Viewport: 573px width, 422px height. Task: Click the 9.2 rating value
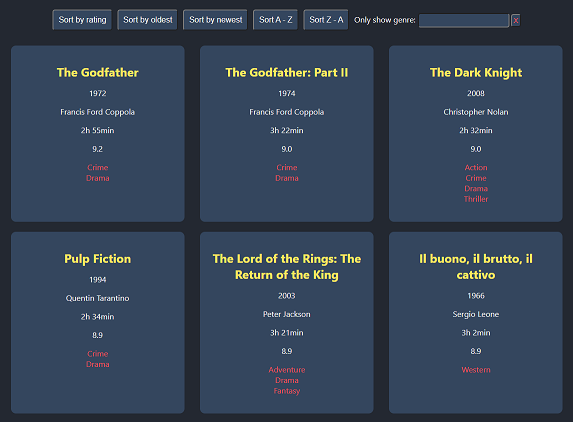[x=98, y=149]
